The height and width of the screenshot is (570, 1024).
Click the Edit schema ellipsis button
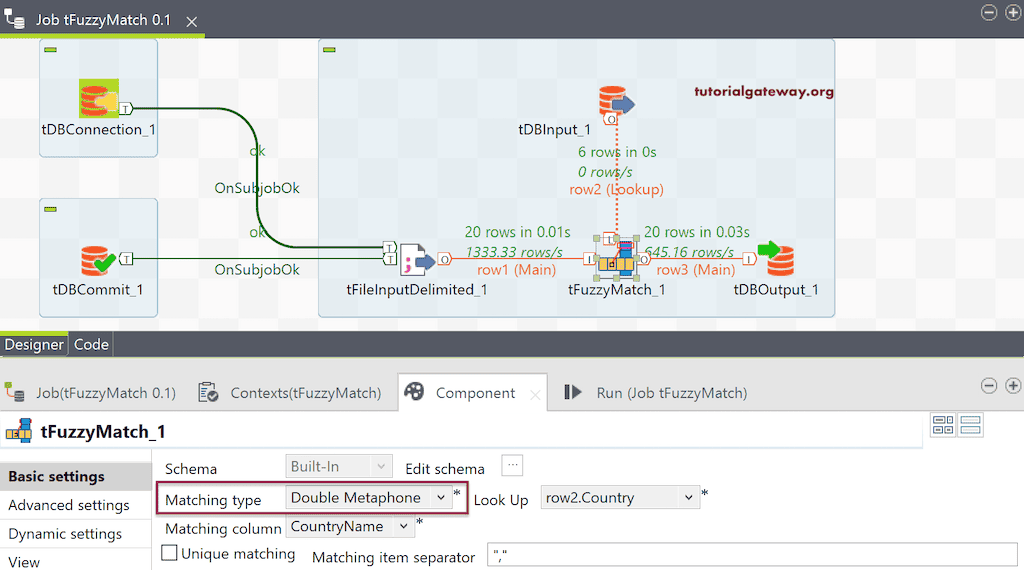513,466
